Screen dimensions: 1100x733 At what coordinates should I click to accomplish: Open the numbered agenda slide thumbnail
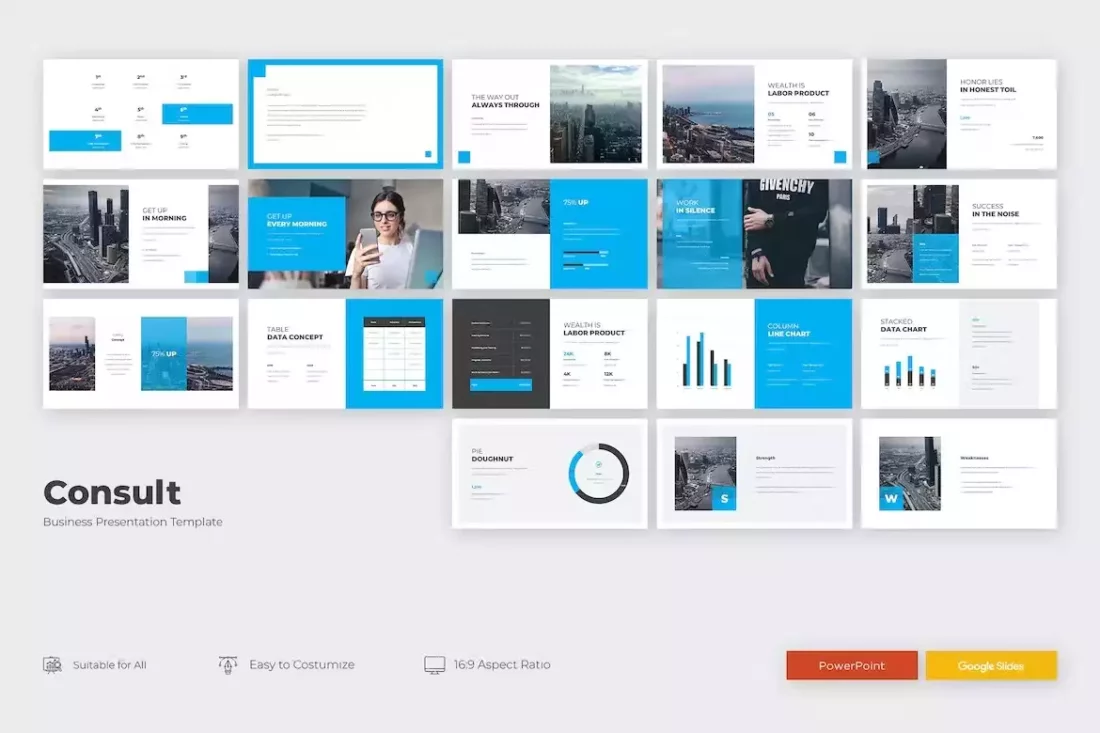[x=140, y=112]
